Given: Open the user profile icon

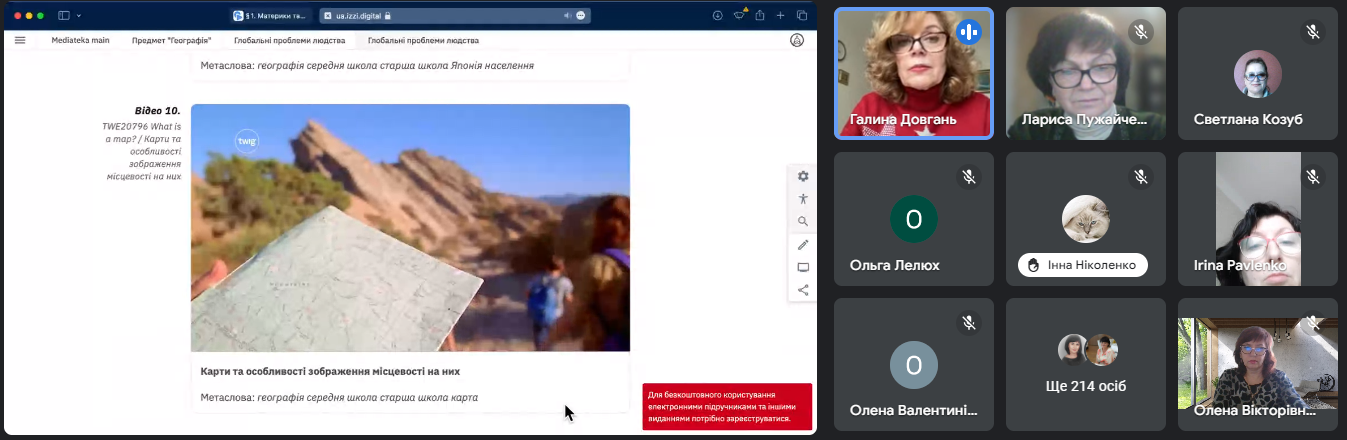Looking at the screenshot, I should (797, 40).
